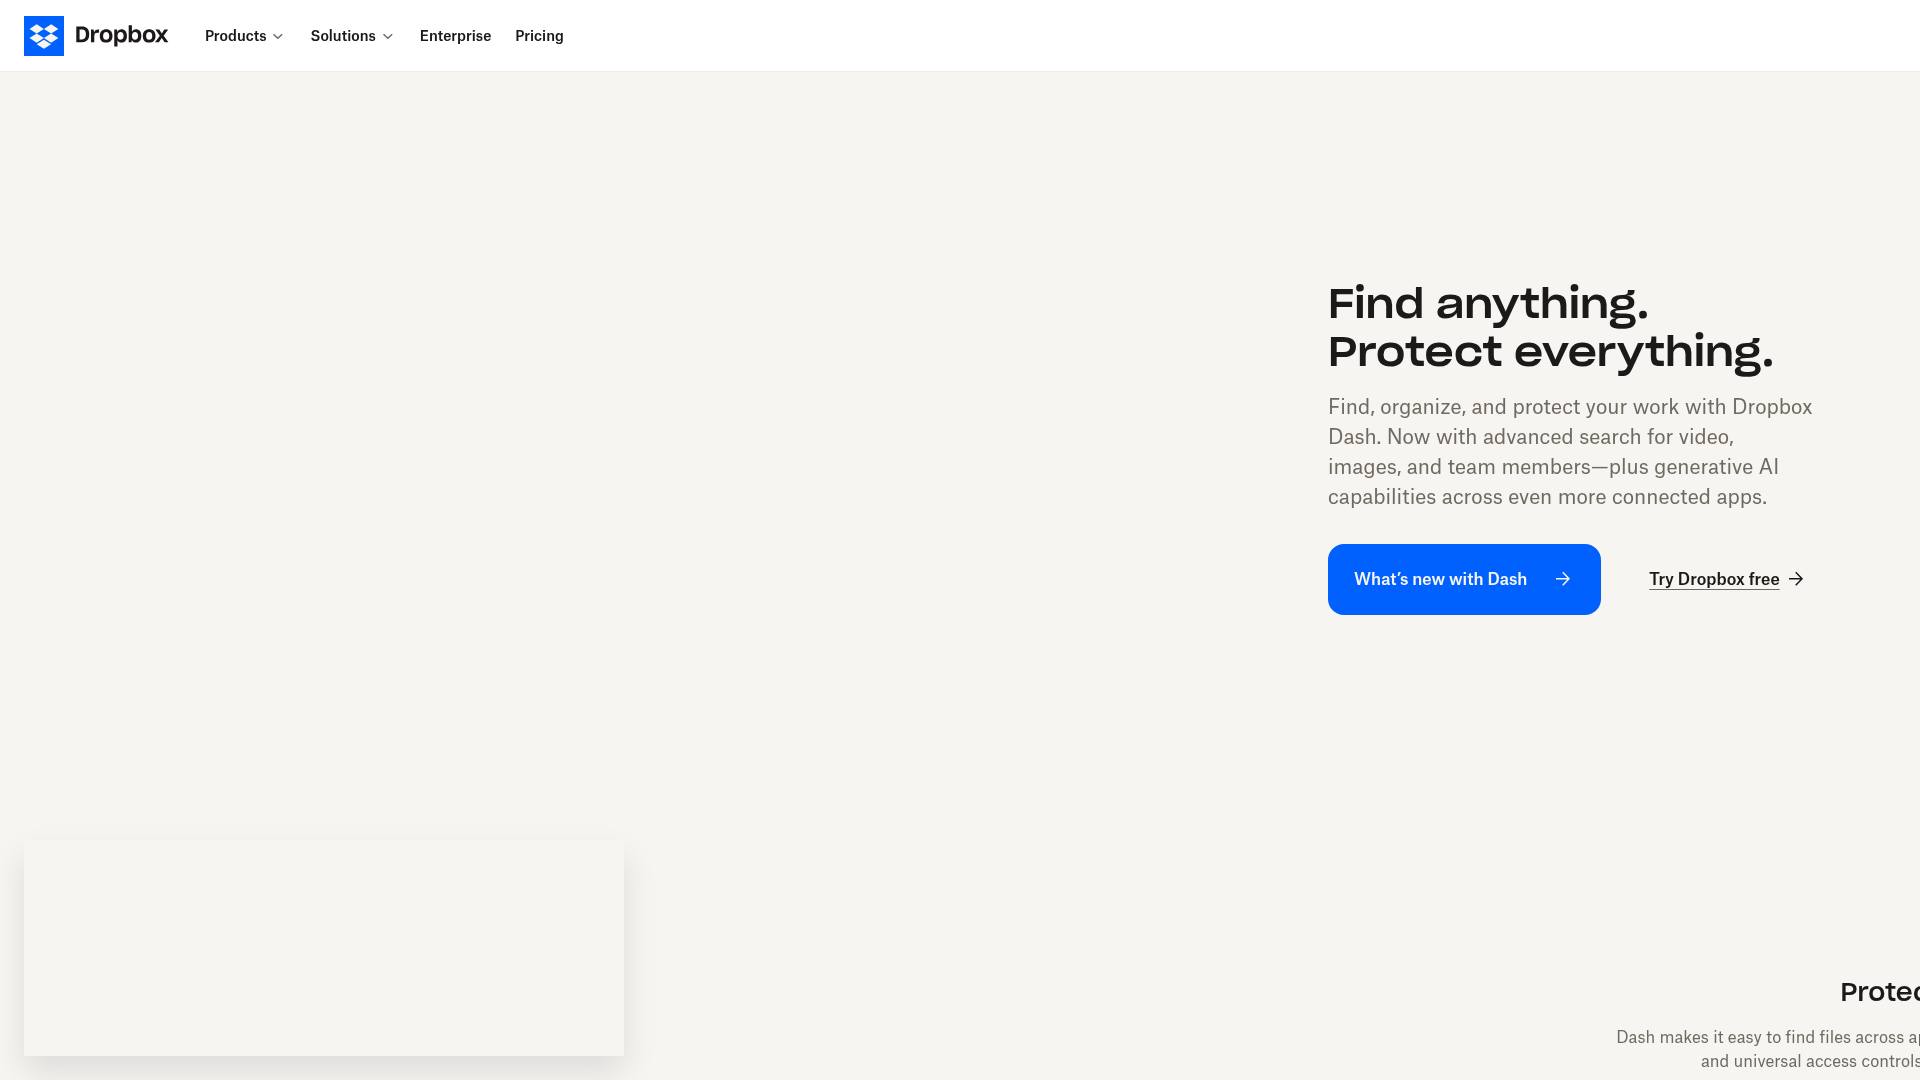Click the blue Dropbox box logo icon
1920x1080 pixels.
(x=44, y=36)
